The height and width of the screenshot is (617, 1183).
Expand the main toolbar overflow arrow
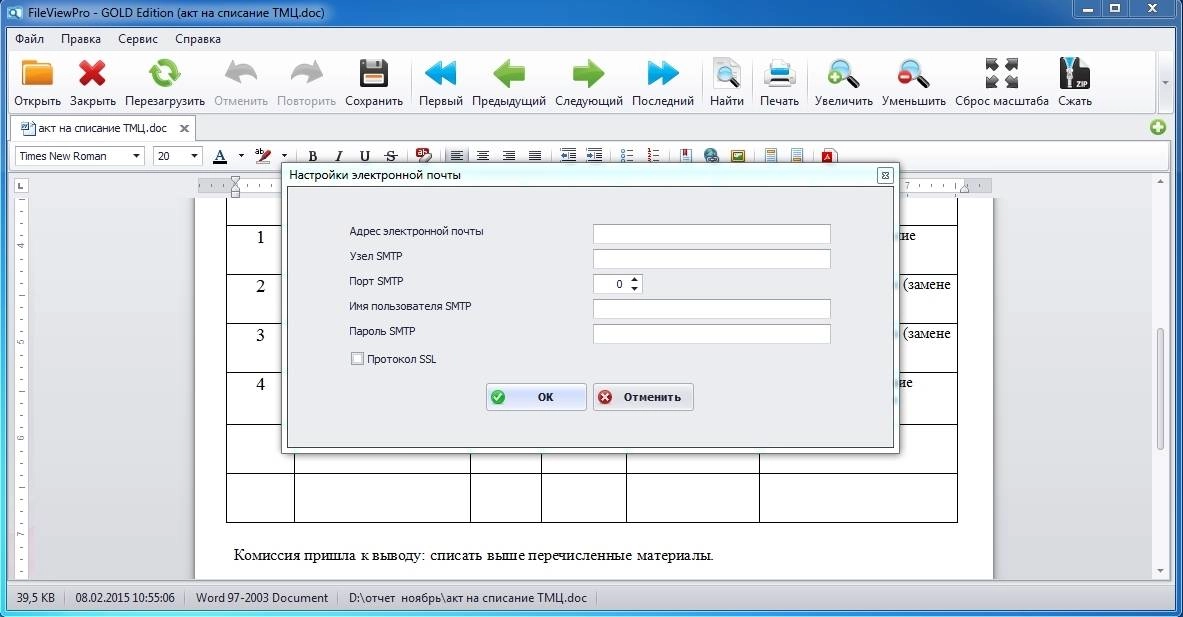[x=1165, y=82]
